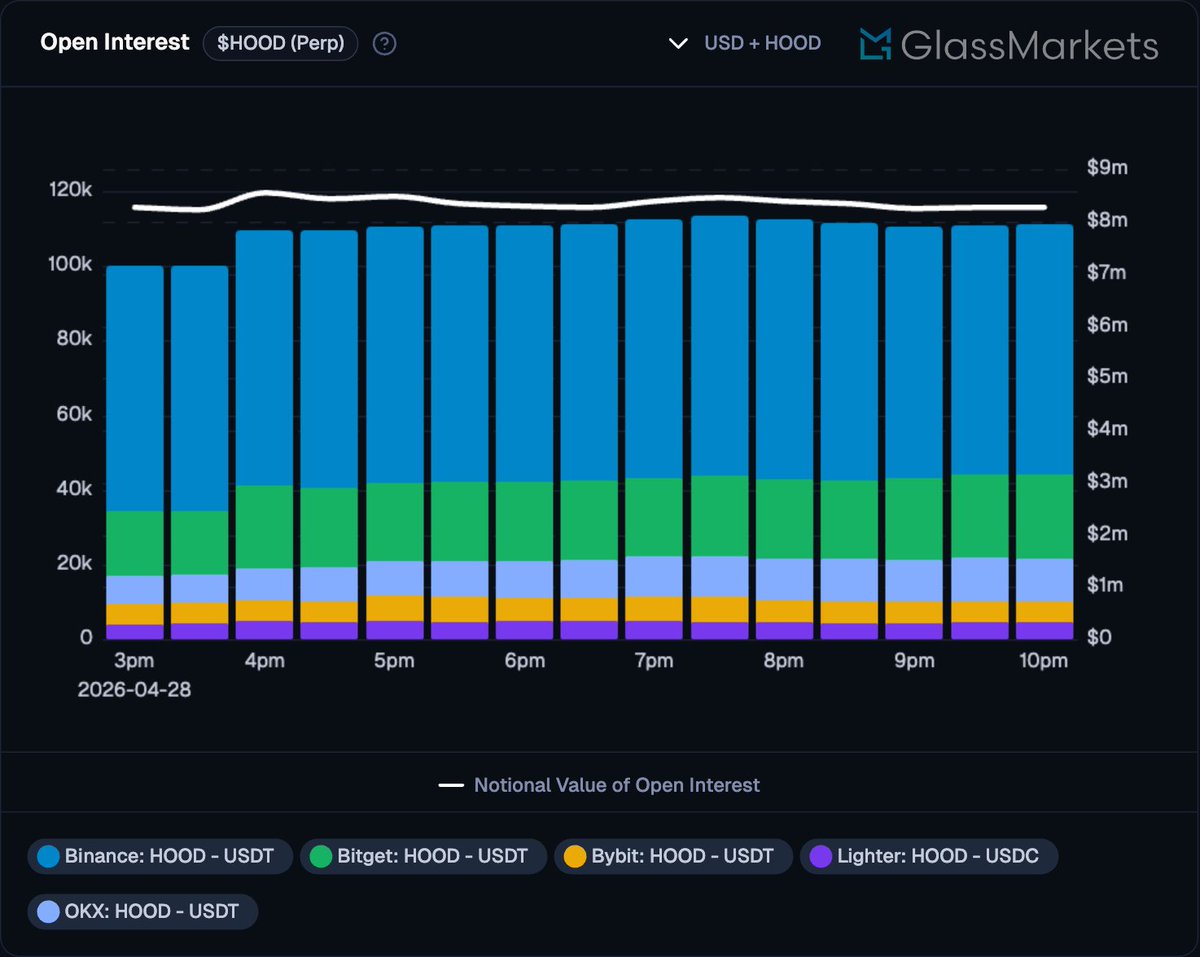1200x957 pixels.
Task: Toggle Bitget: HOOD - USDT legend series
Action: 423,856
